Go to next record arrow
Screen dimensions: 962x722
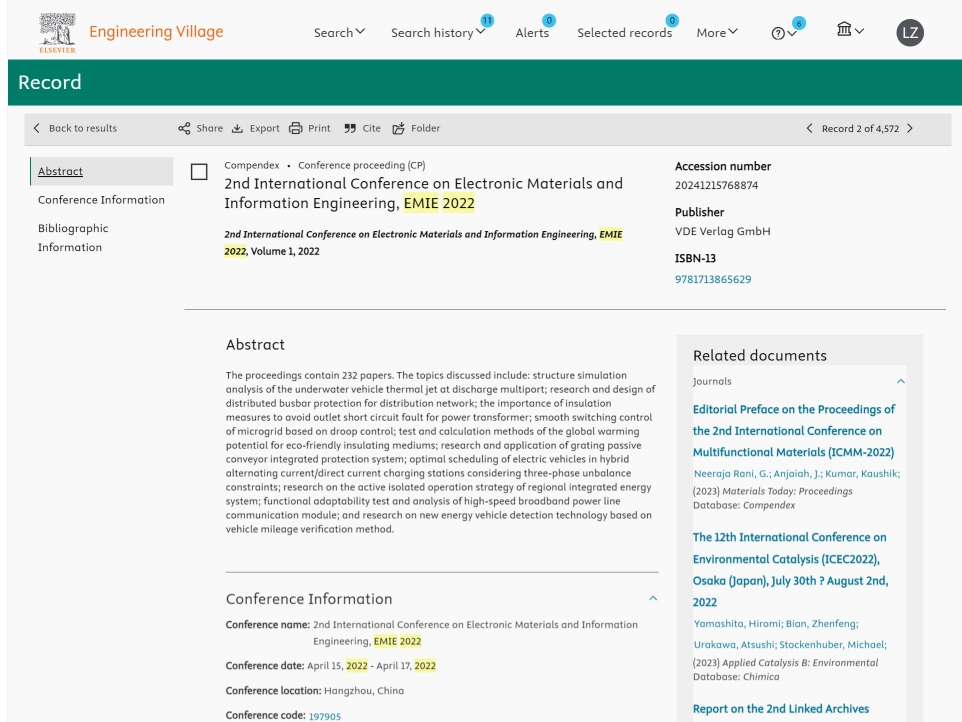click(909, 128)
